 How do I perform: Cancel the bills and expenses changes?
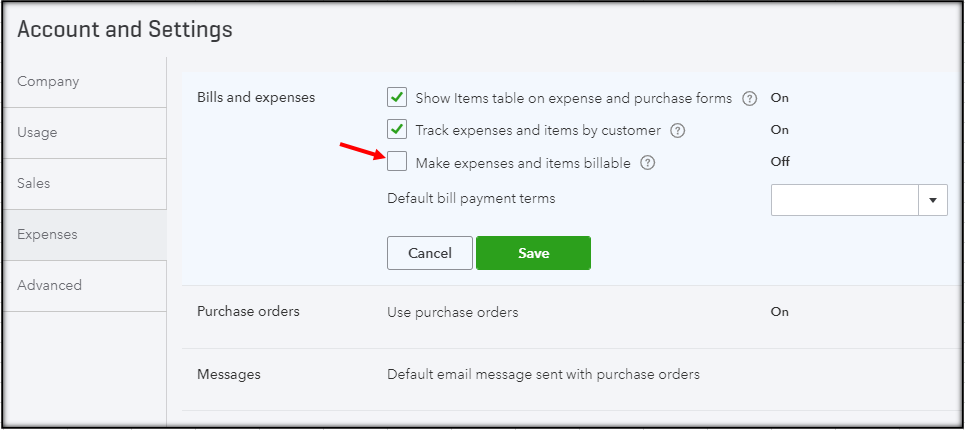(430, 253)
